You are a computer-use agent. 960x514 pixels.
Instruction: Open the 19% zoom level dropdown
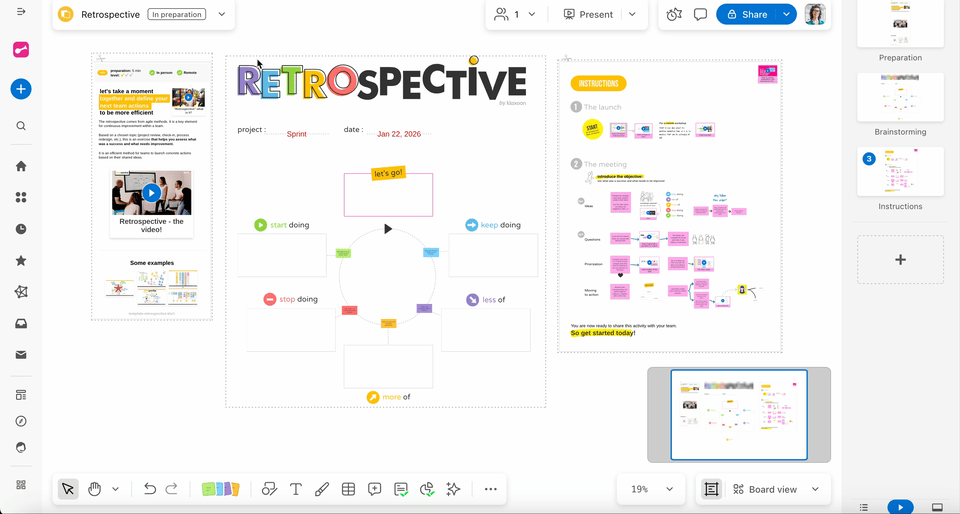[x=653, y=489]
